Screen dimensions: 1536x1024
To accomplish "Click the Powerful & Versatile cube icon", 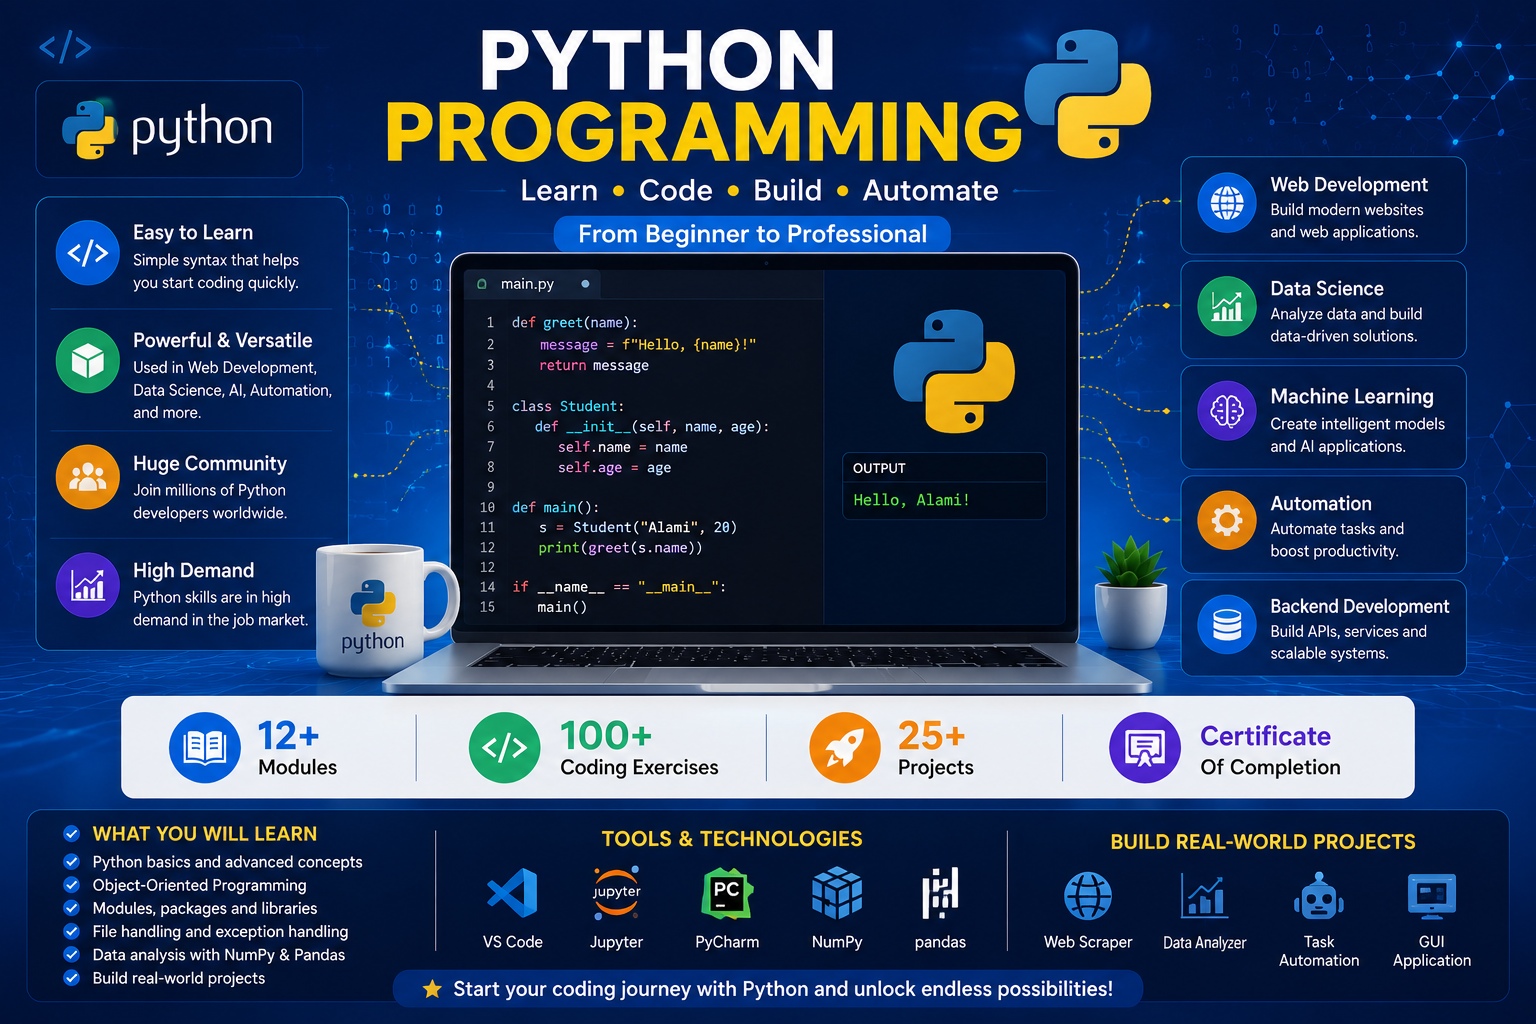I will 88,360.
